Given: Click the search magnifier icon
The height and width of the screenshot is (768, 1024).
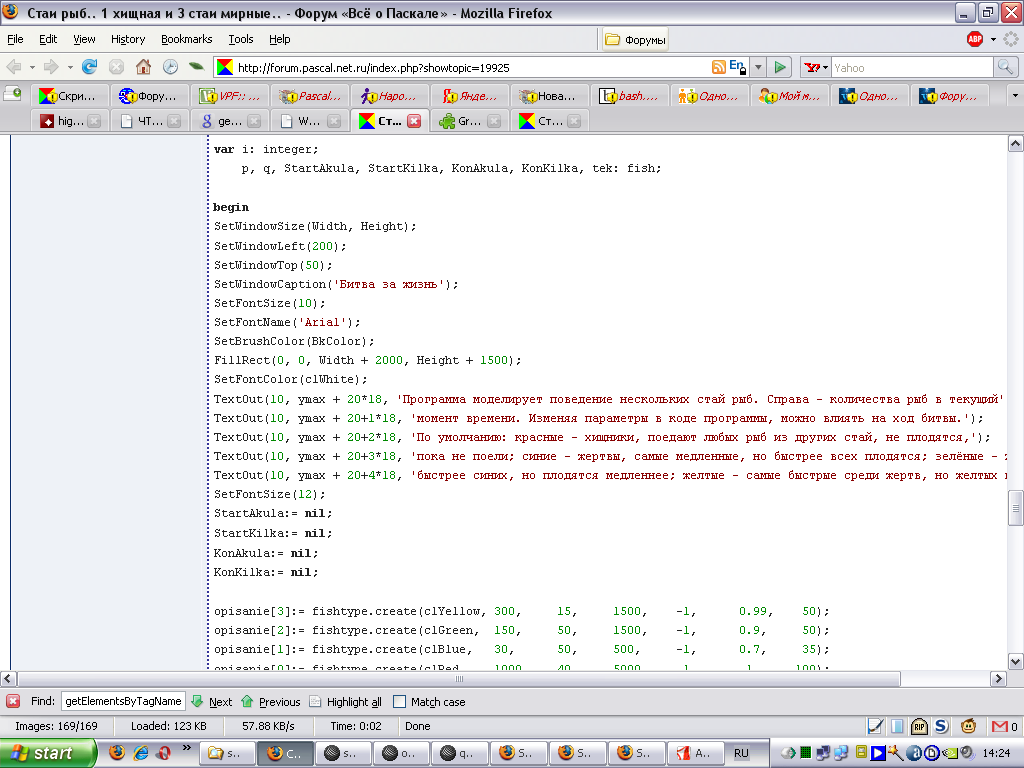Looking at the screenshot, I should click(x=1005, y=67).
